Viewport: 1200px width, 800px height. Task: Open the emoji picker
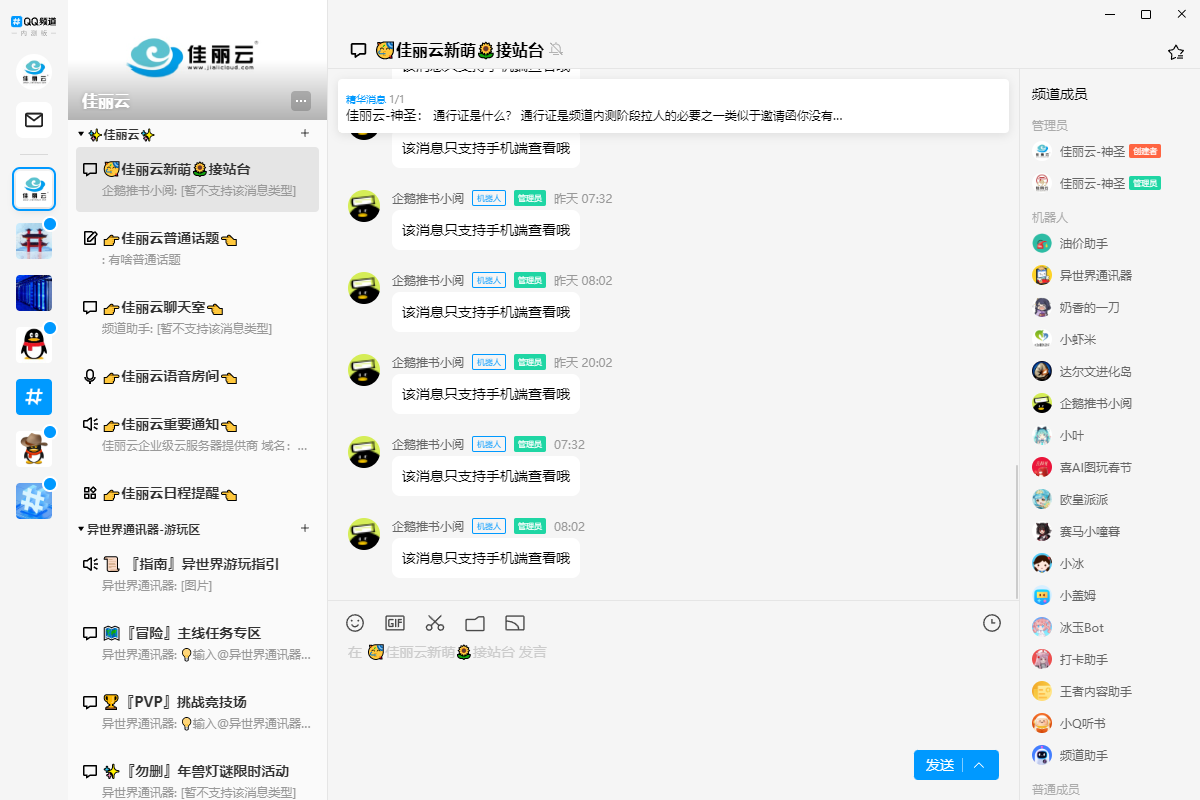(x=355, y=623)
